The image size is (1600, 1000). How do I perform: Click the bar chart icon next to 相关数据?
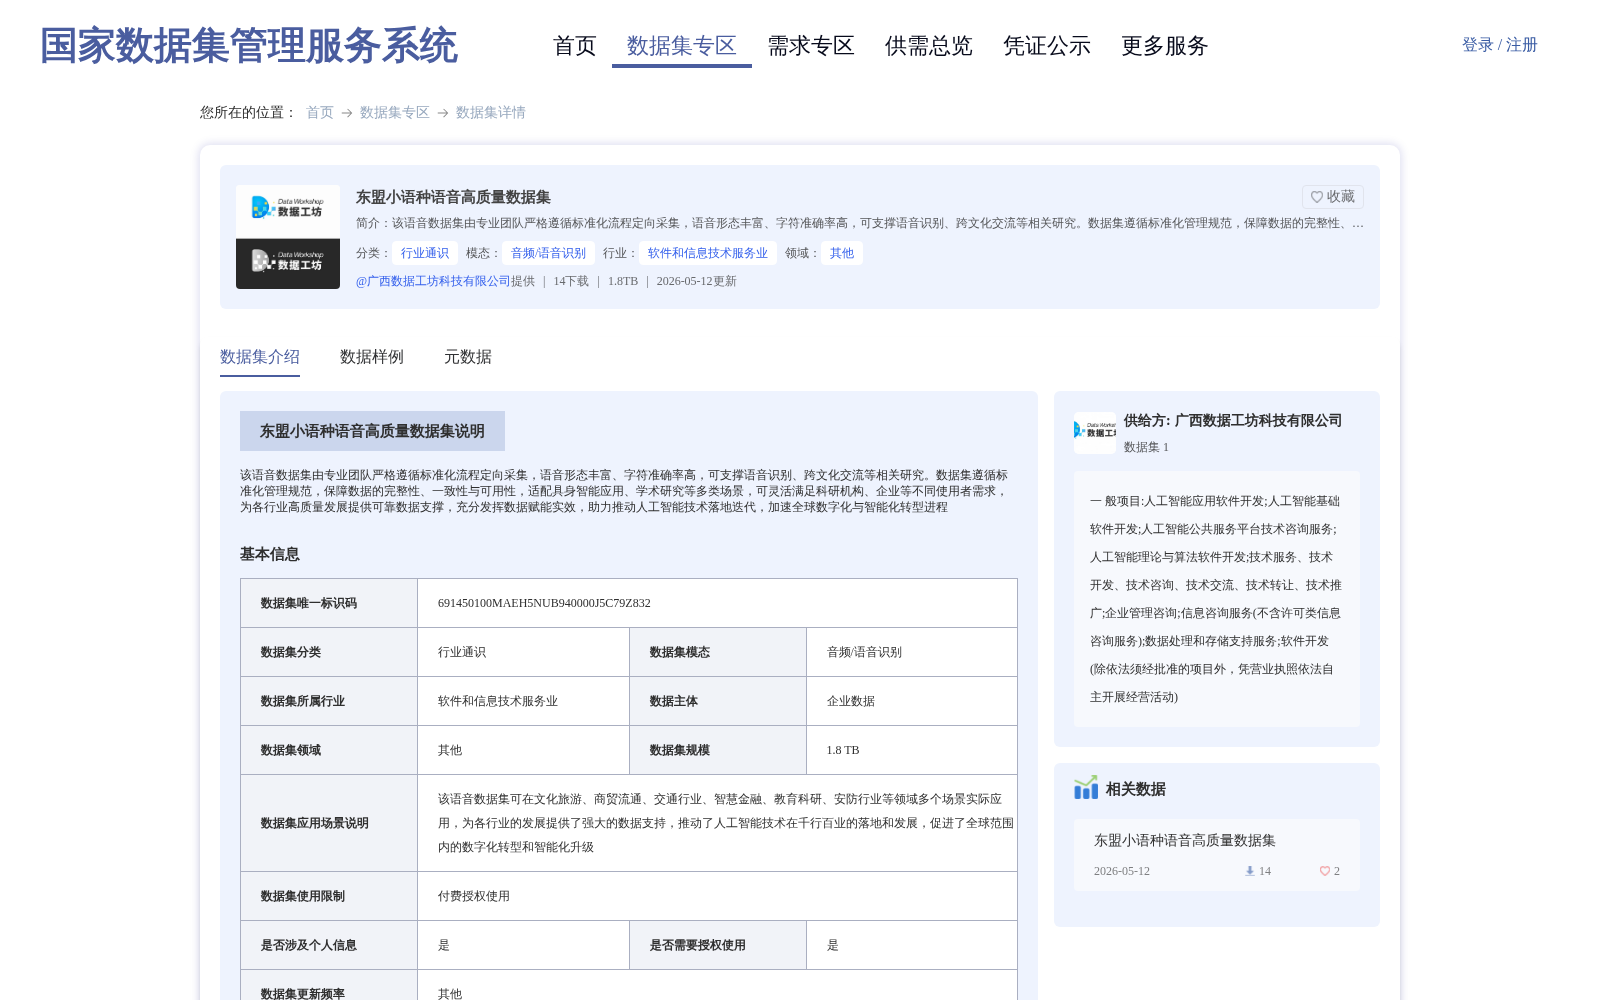click(1086, 788)
